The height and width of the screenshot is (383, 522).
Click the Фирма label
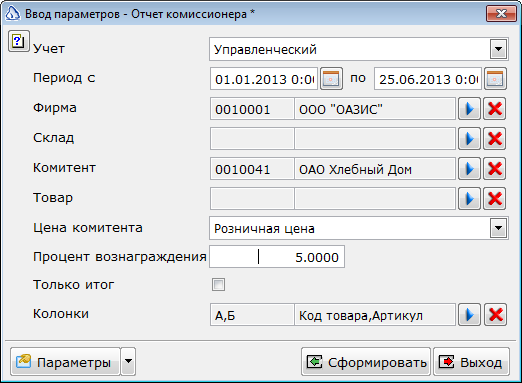pos(55,108)
